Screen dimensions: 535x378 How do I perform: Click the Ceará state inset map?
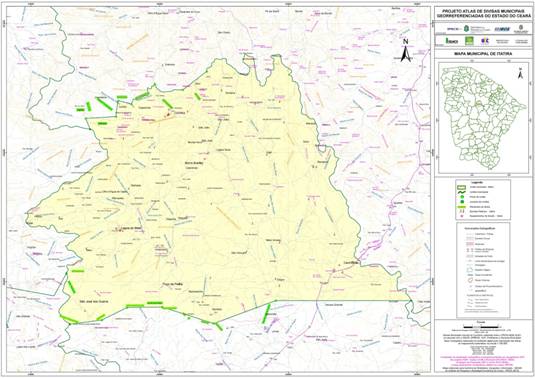coord(482,118)
